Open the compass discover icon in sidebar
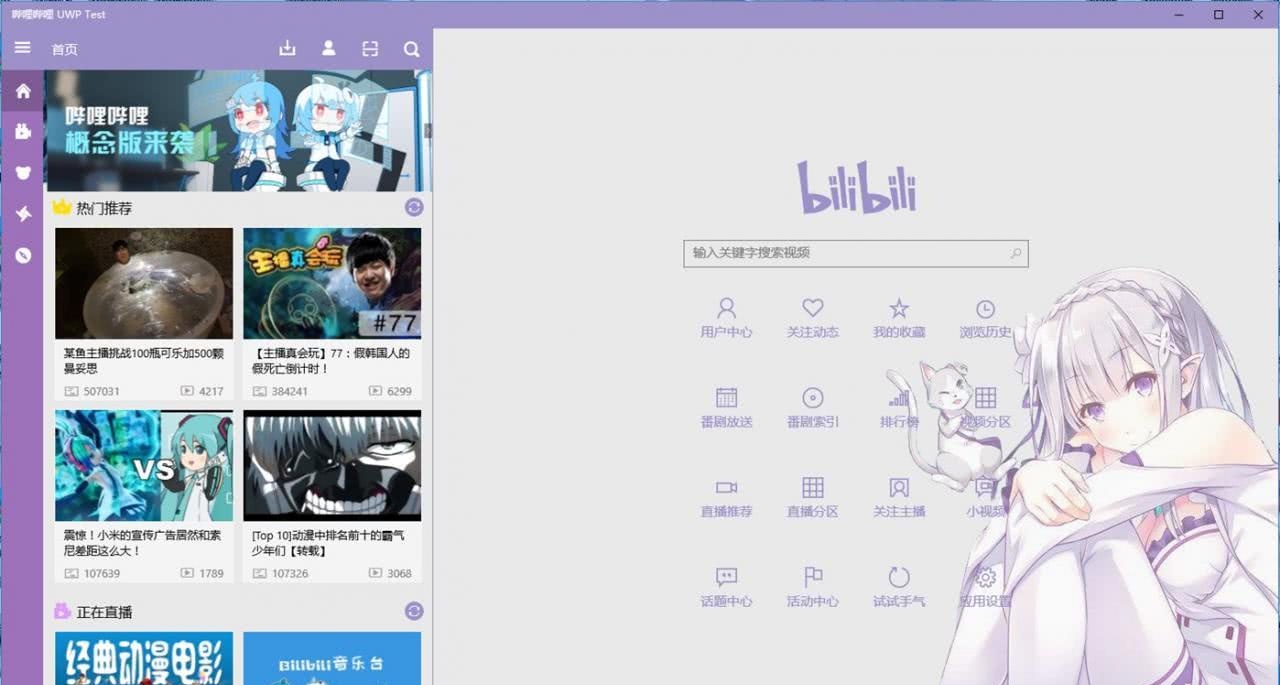 point(22,255)
